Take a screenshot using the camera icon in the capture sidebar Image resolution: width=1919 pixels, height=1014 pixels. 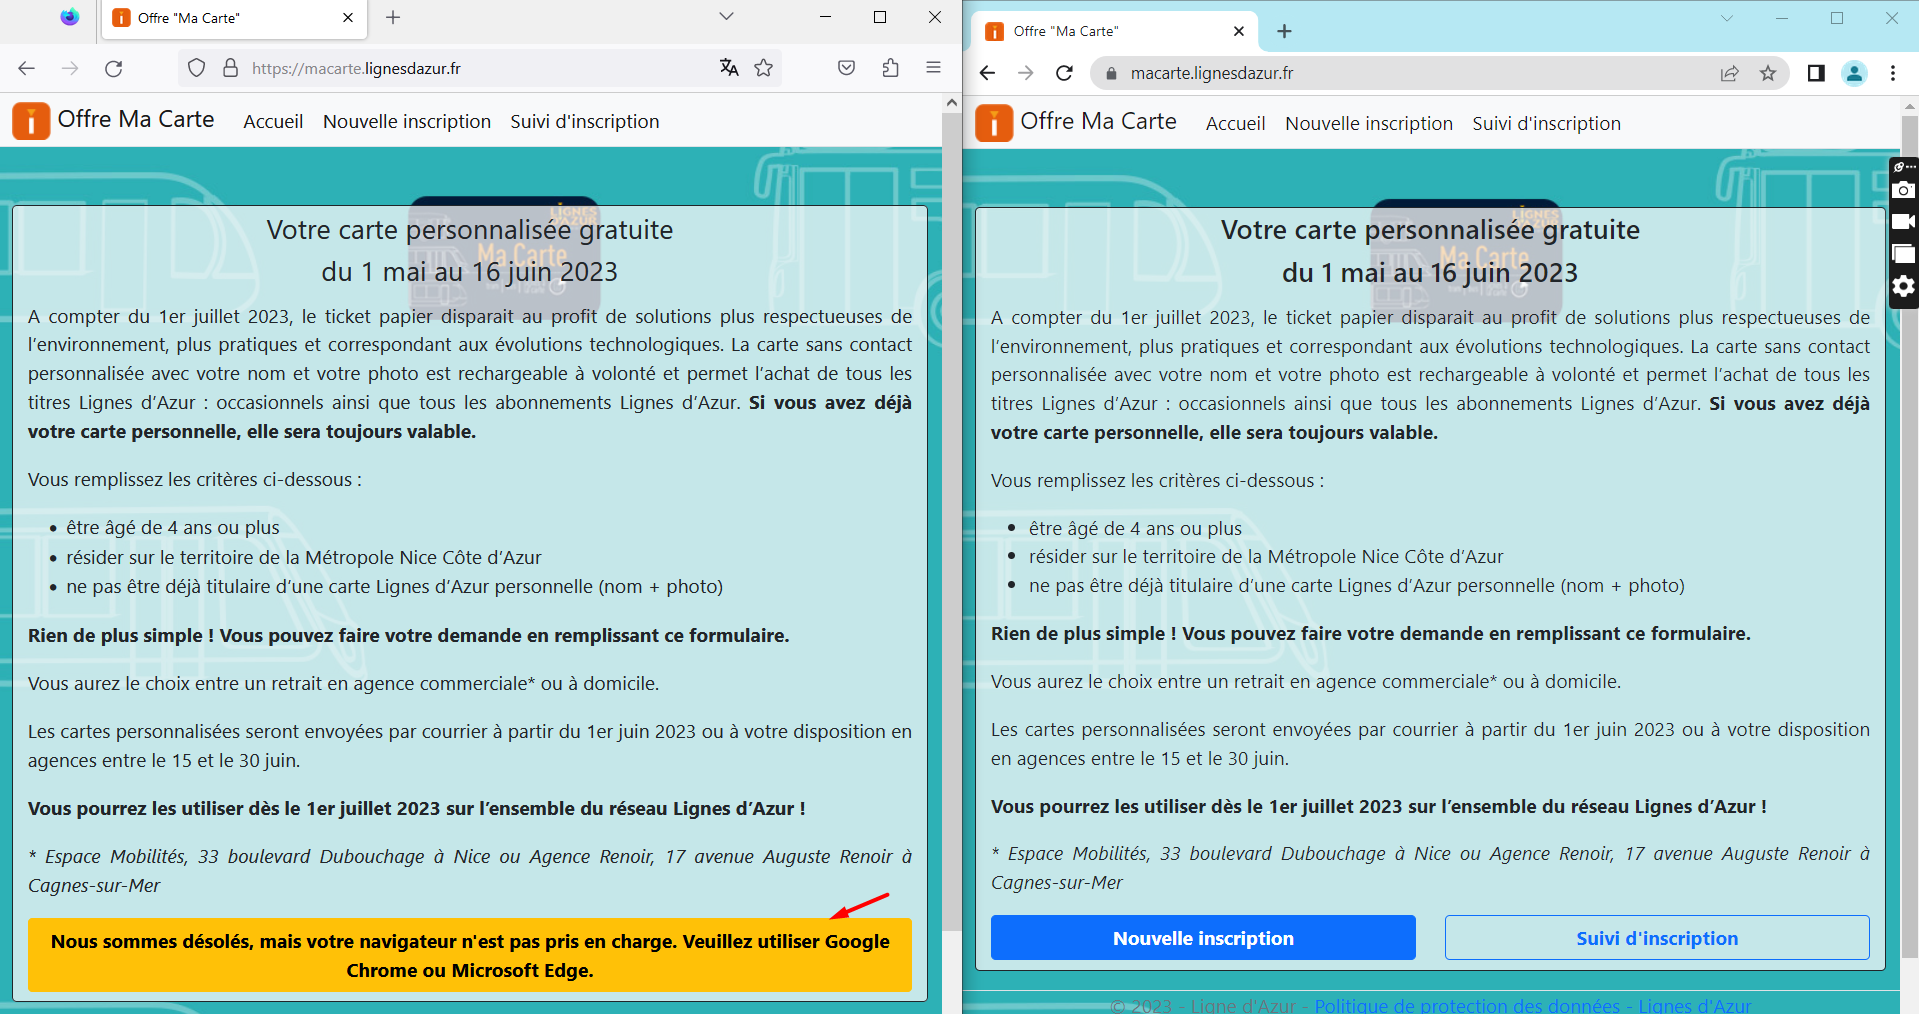1903,190
